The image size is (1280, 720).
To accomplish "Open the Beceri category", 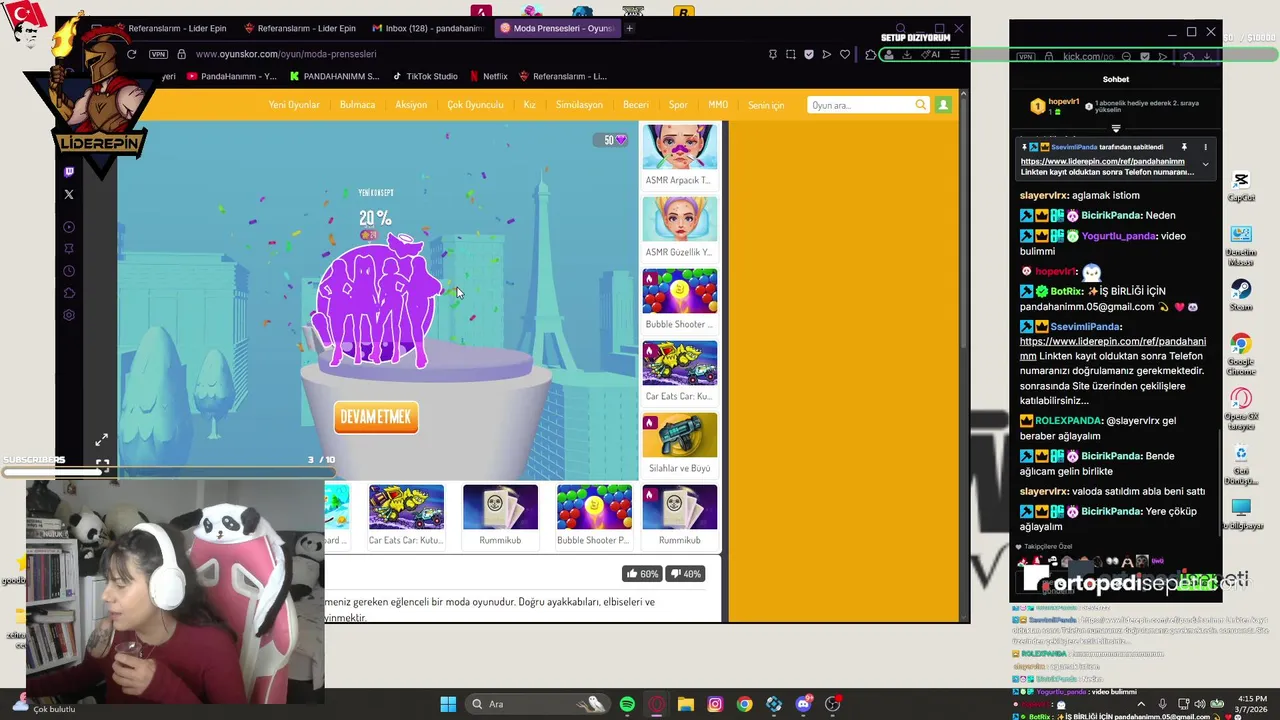I will pyautogui.click(x=636, y=105).
